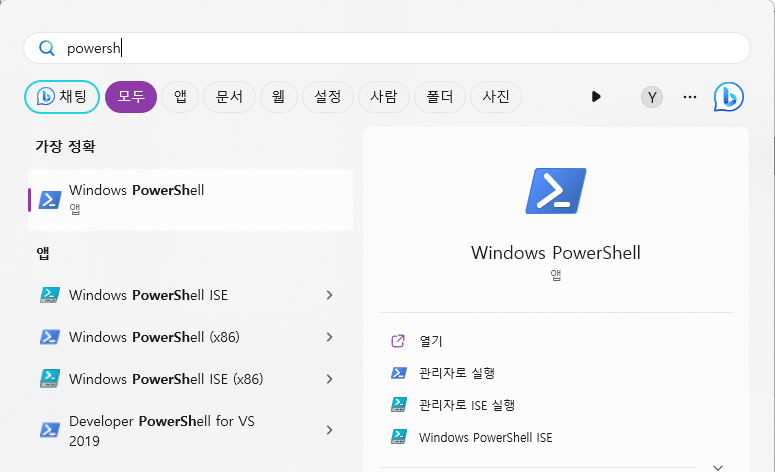Select the 앱 filter tab
The image size is (775, 472).
[x=180, y=97]
